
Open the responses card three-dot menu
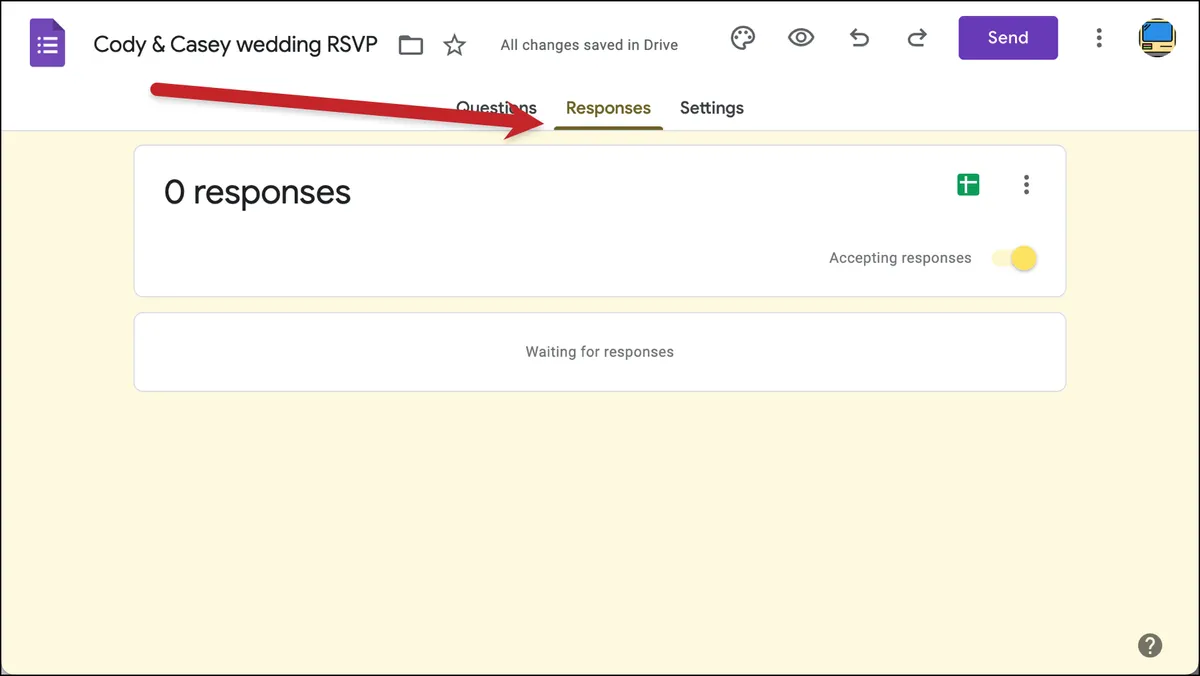[x=1026, y=185]
